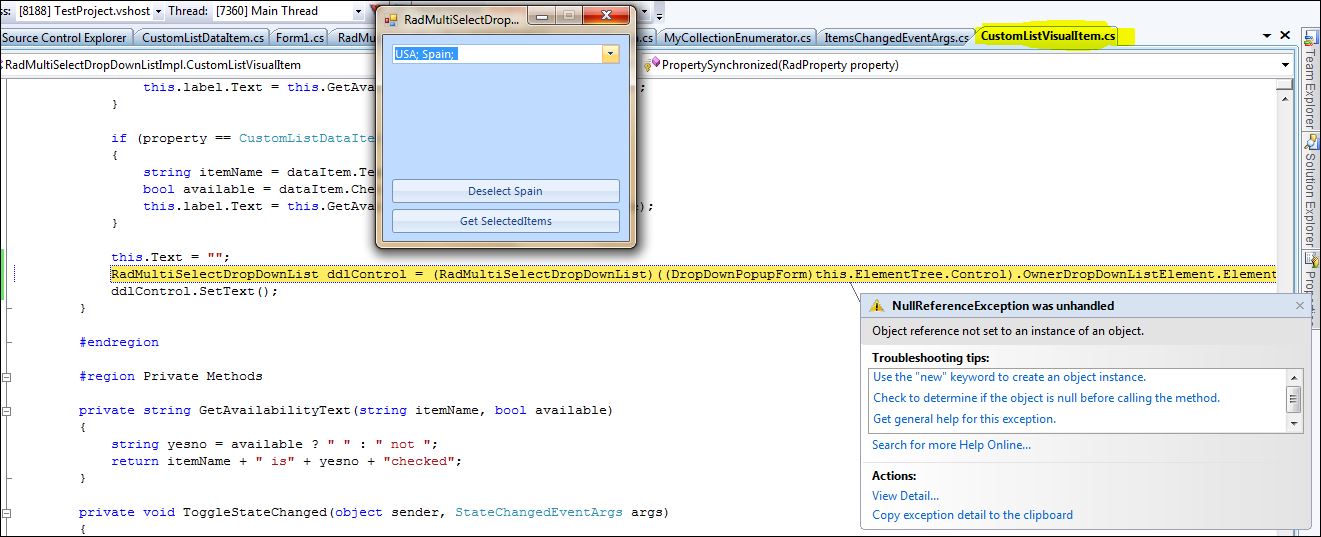Dismiss the NullReferenceException popup

[x=1300, y=306]
